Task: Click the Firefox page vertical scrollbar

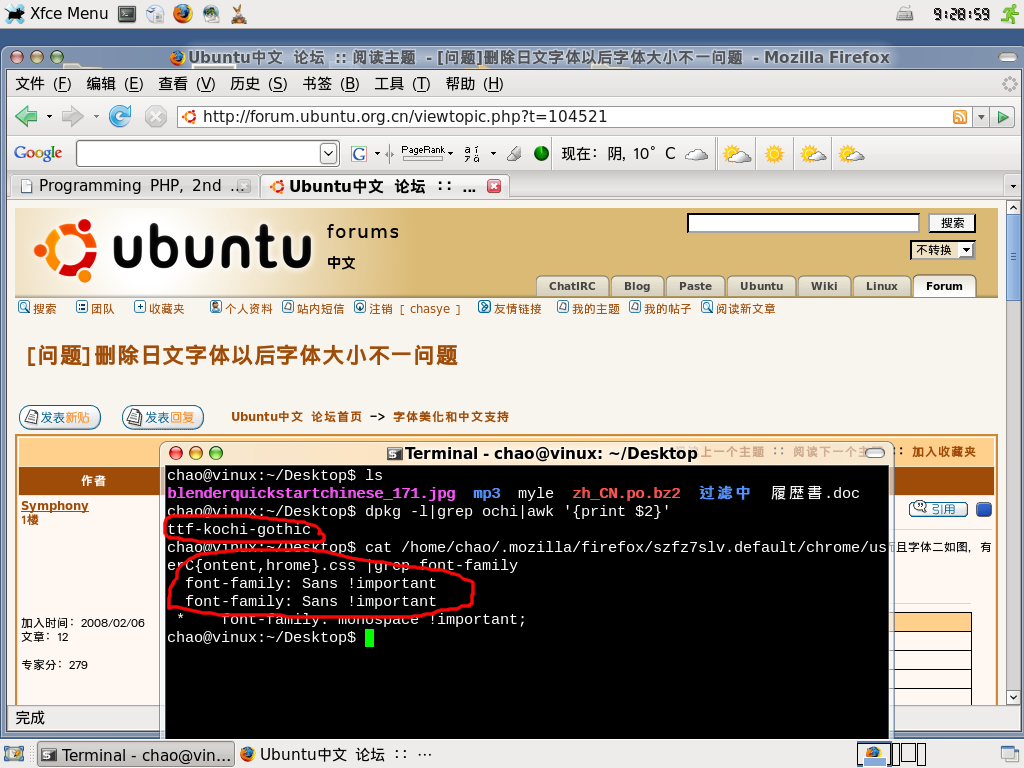Action: [x=1014, y=452]
